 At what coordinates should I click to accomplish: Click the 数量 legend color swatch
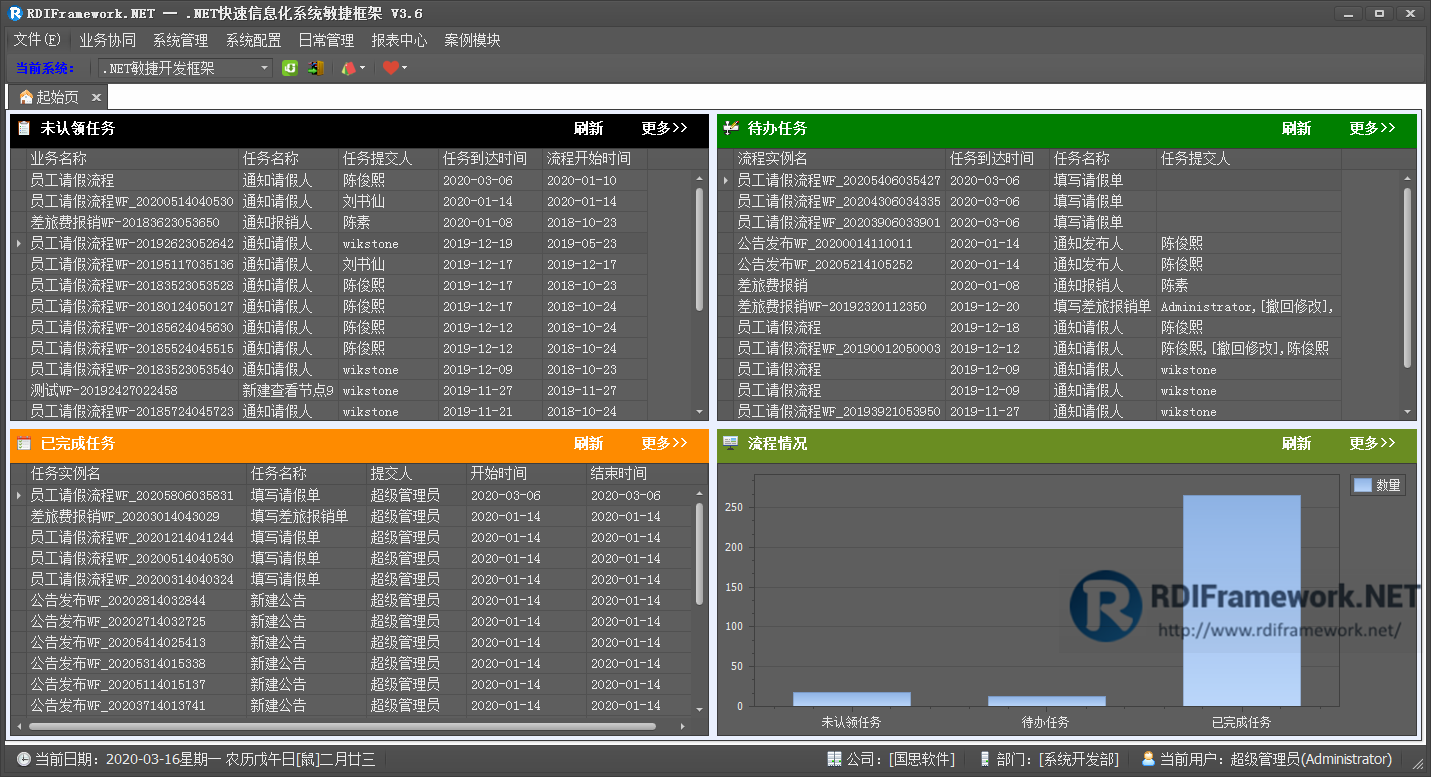1363,485
